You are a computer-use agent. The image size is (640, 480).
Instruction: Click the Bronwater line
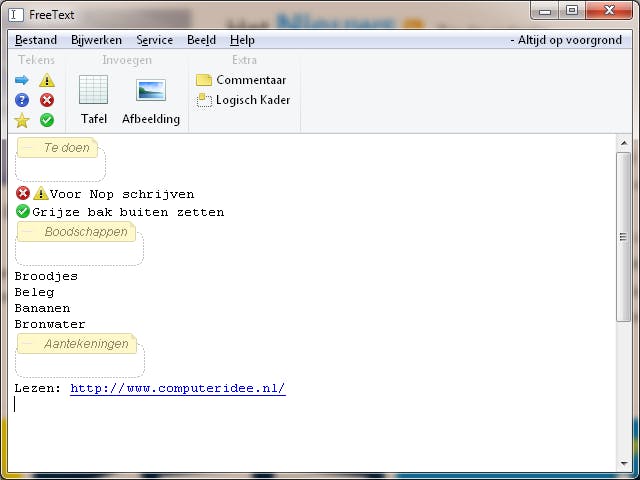50,324
